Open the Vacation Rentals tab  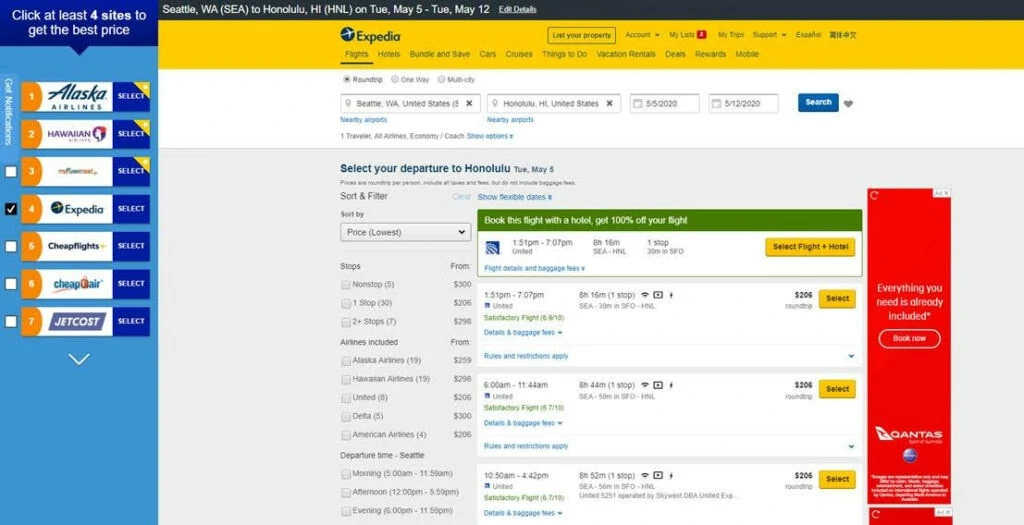pyautogui.click(x=626, y=54)
